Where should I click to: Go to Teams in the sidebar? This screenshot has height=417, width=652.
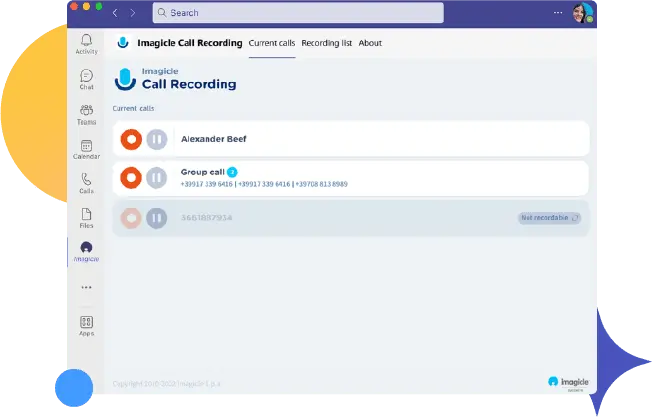(86, 113)
